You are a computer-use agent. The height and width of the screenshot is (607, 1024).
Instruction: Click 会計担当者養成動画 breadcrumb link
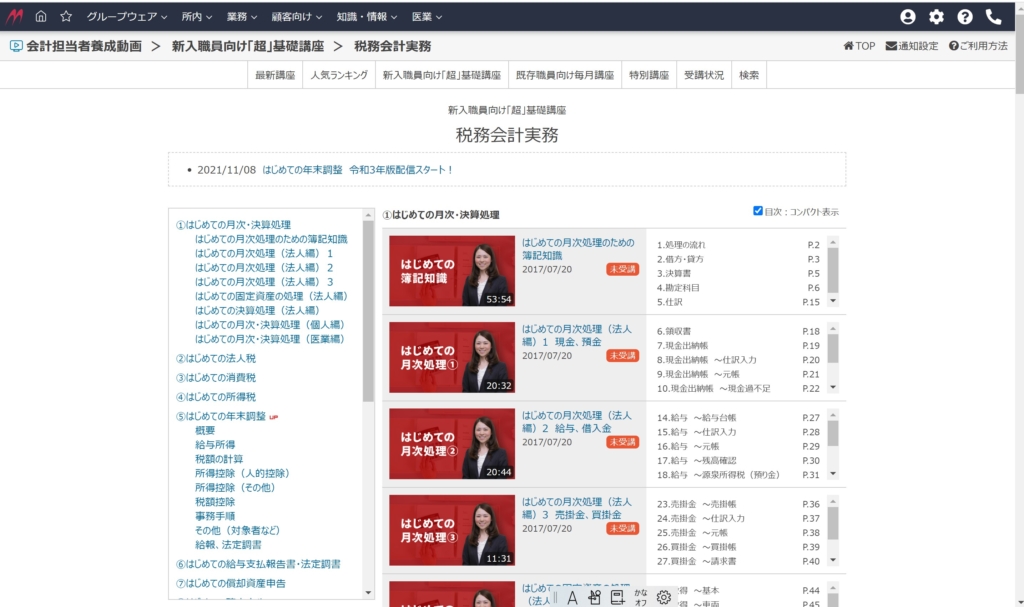[x=84, y=46]
